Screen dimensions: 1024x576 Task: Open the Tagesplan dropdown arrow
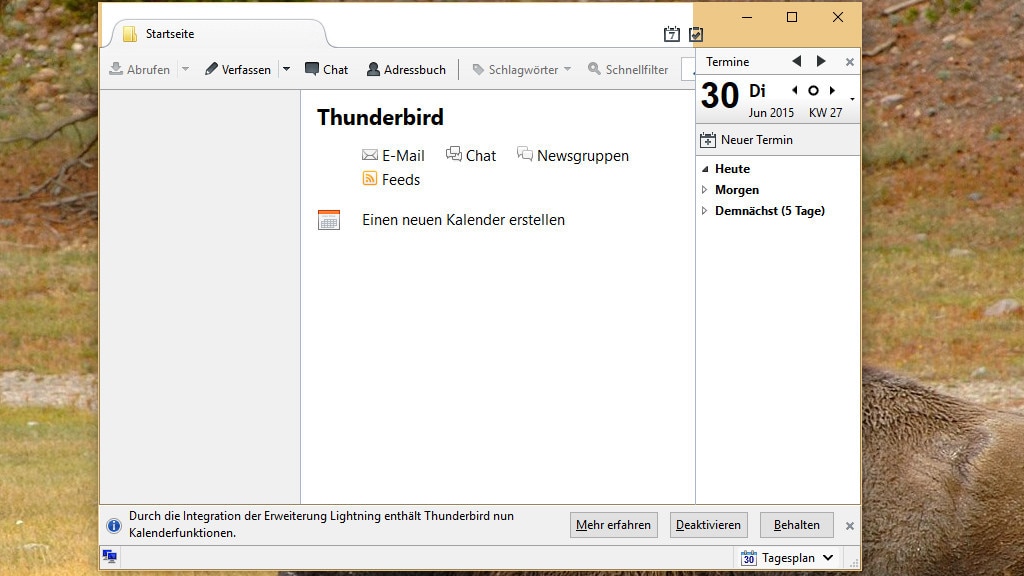pos(828,558)
